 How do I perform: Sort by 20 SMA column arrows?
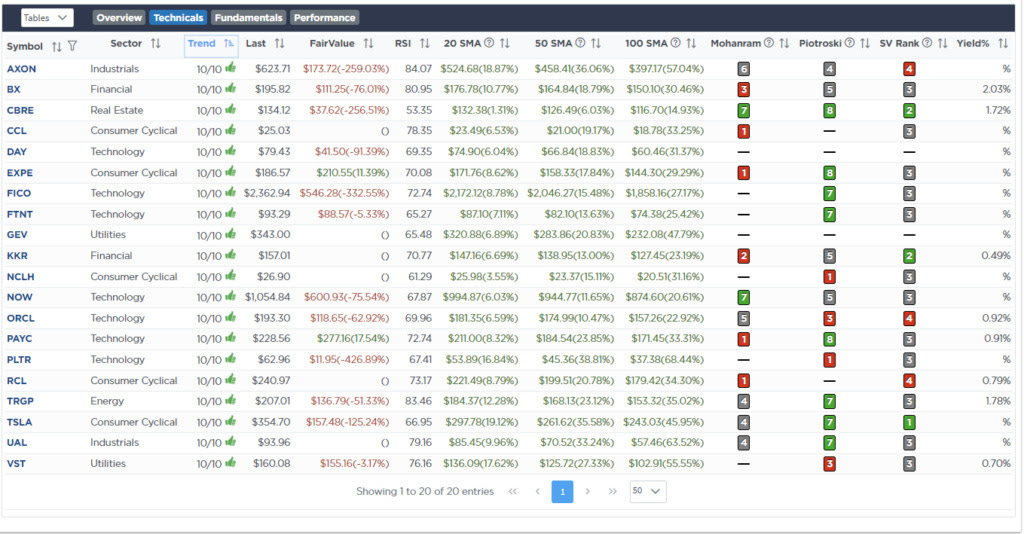coord(505,44)
